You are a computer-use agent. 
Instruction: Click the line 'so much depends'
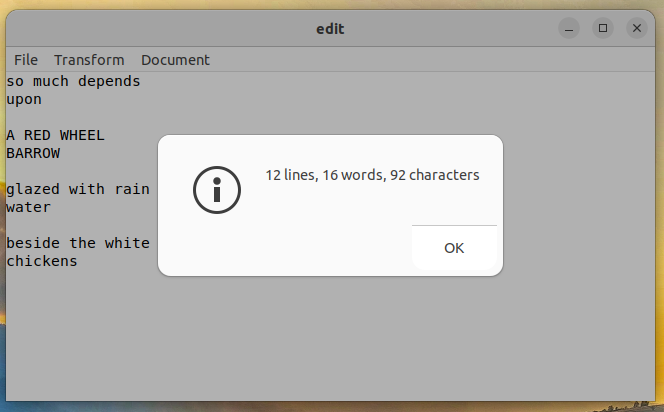tap(73, 81)
